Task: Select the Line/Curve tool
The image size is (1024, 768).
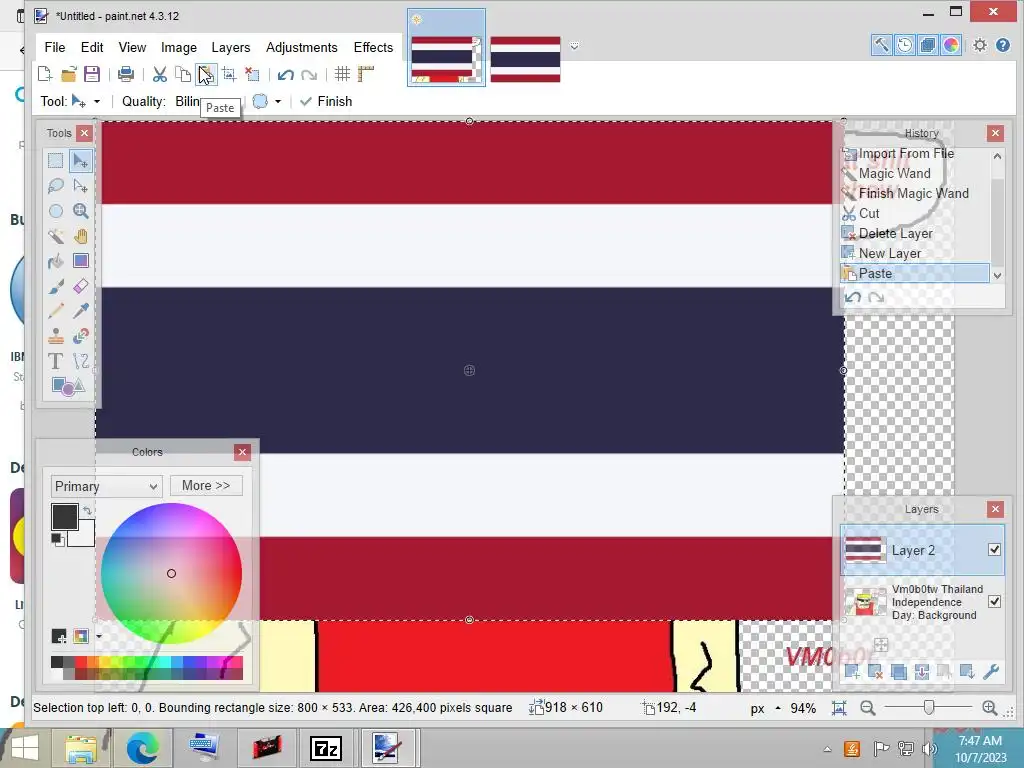Action: 80,360
